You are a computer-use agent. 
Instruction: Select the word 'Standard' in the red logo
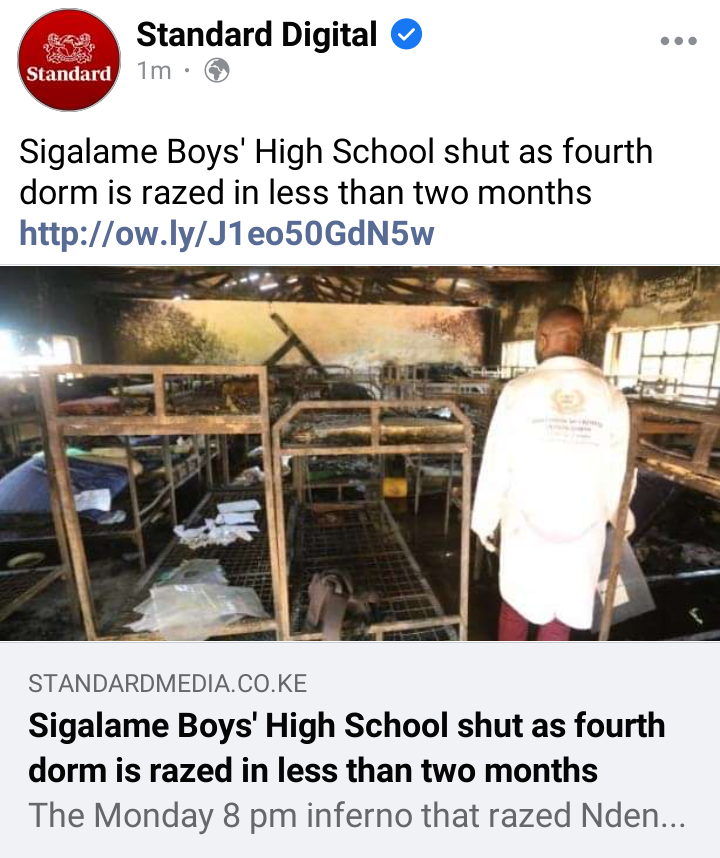[x=69, y=73]
